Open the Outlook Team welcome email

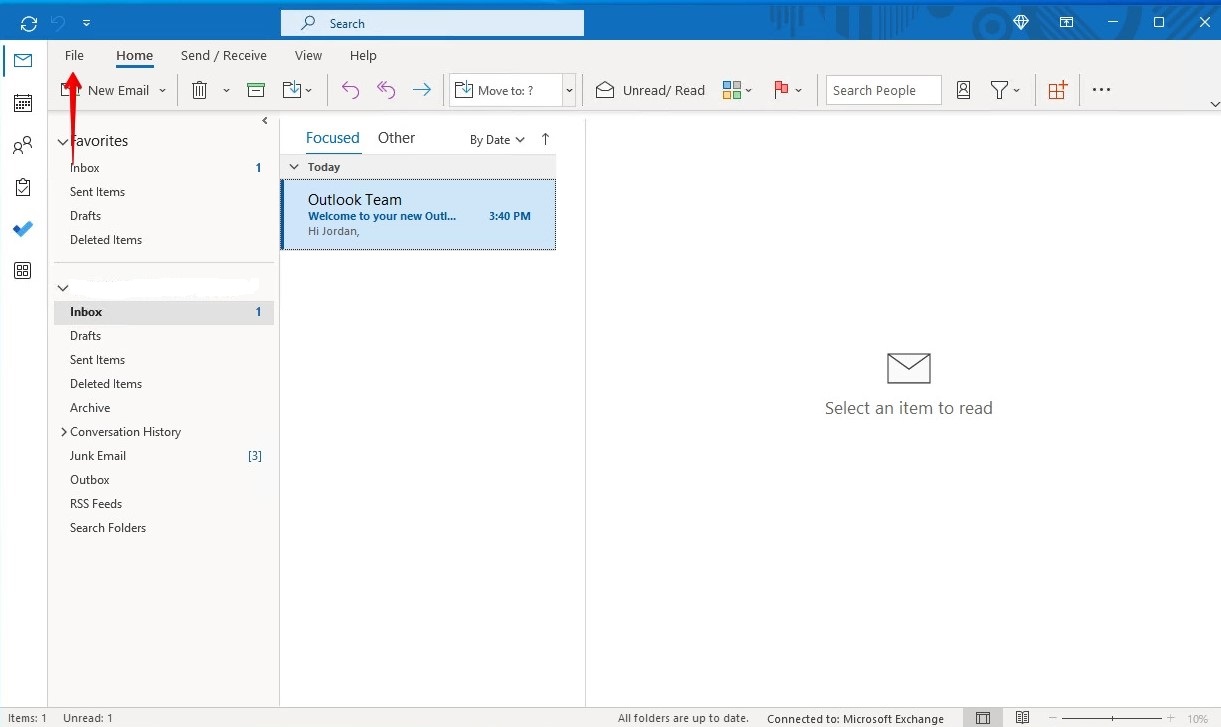tap(418, 214)
